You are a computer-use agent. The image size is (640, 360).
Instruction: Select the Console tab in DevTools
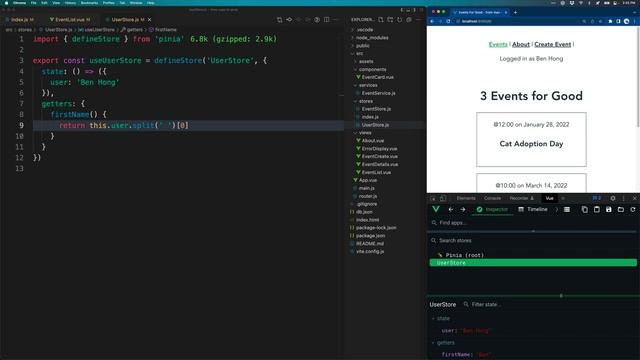tap(492, 198)
